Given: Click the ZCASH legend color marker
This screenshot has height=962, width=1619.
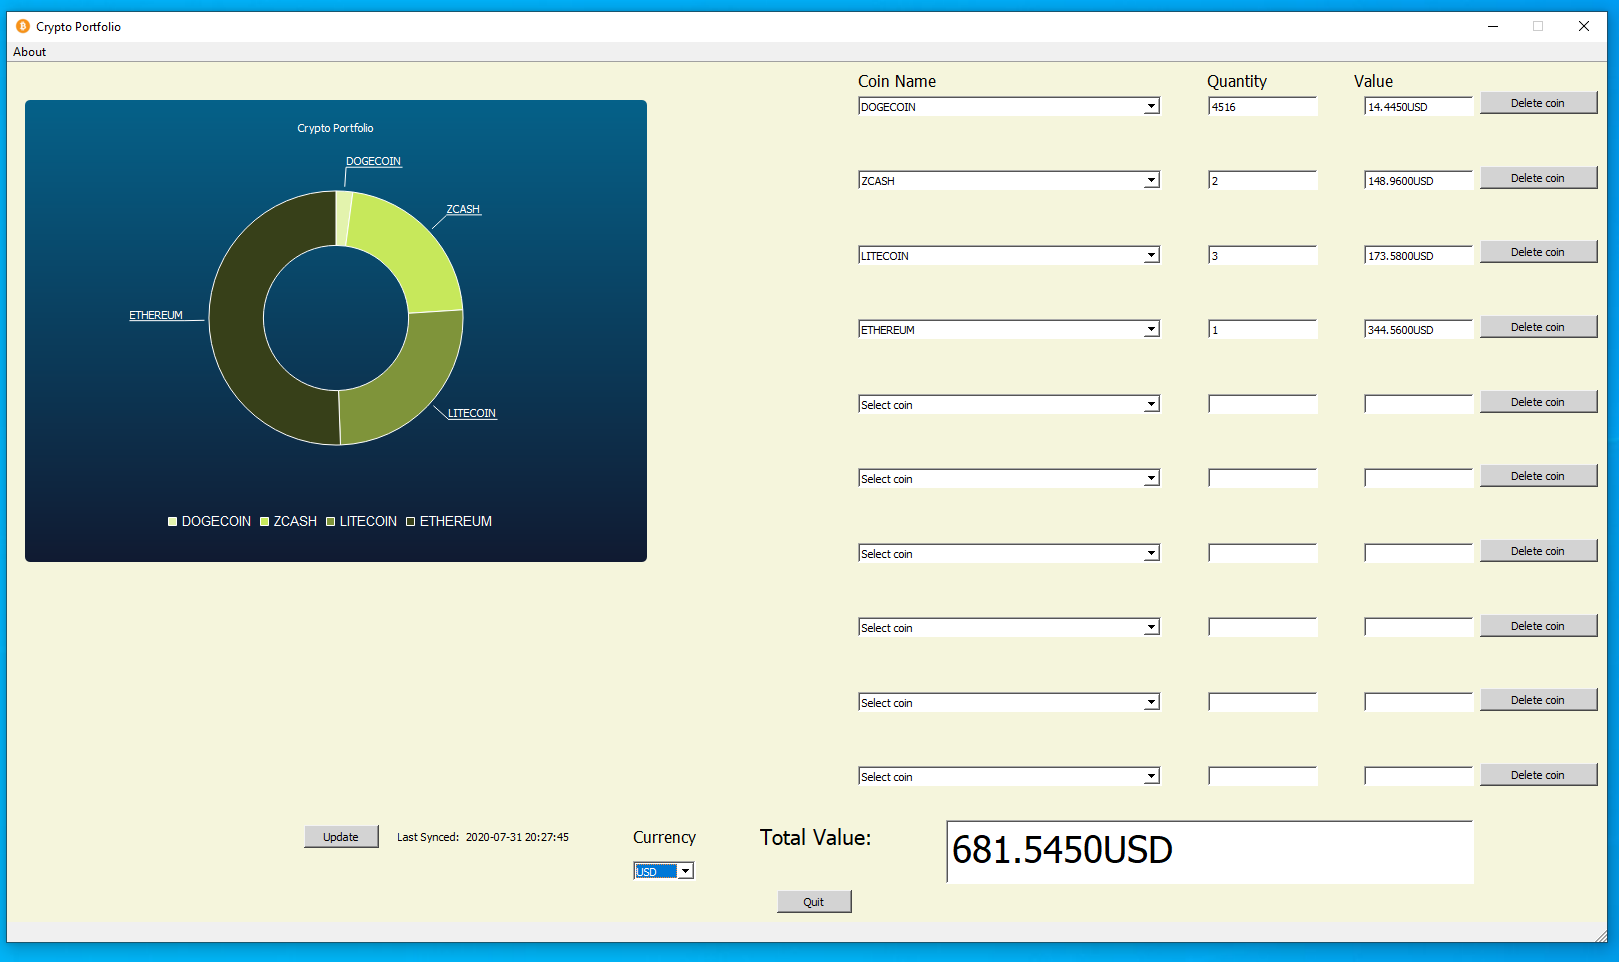Looking at the screenshot, I should pyautogui.click(x=264, y=521).
